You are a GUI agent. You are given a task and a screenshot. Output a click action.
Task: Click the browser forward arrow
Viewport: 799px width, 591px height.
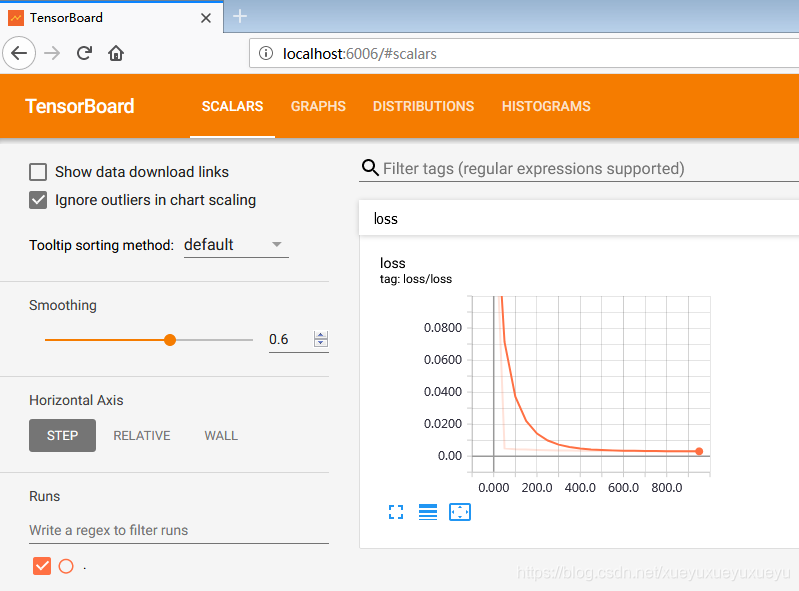click(52, 53)
